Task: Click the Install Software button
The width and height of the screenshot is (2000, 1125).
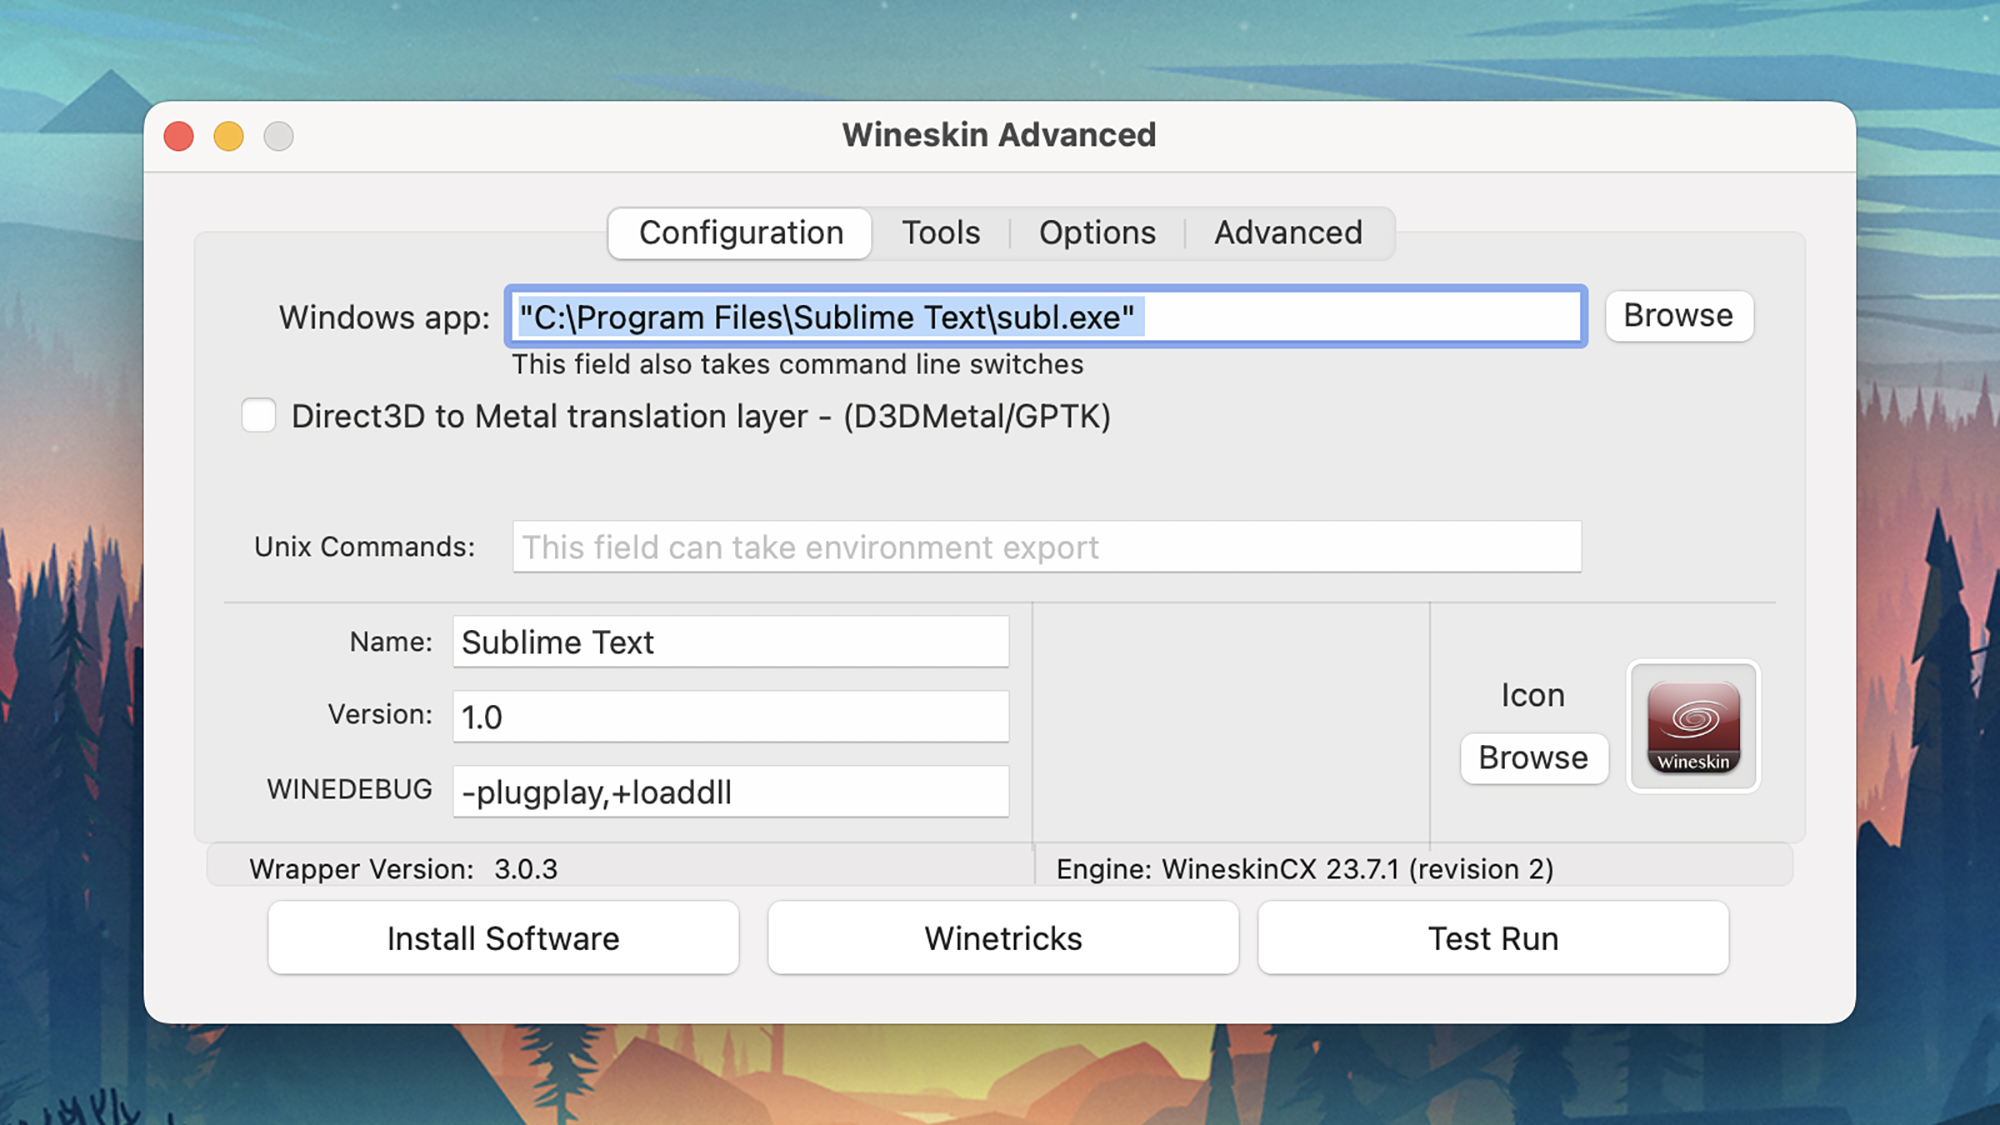Action: (x=503, y=938)
